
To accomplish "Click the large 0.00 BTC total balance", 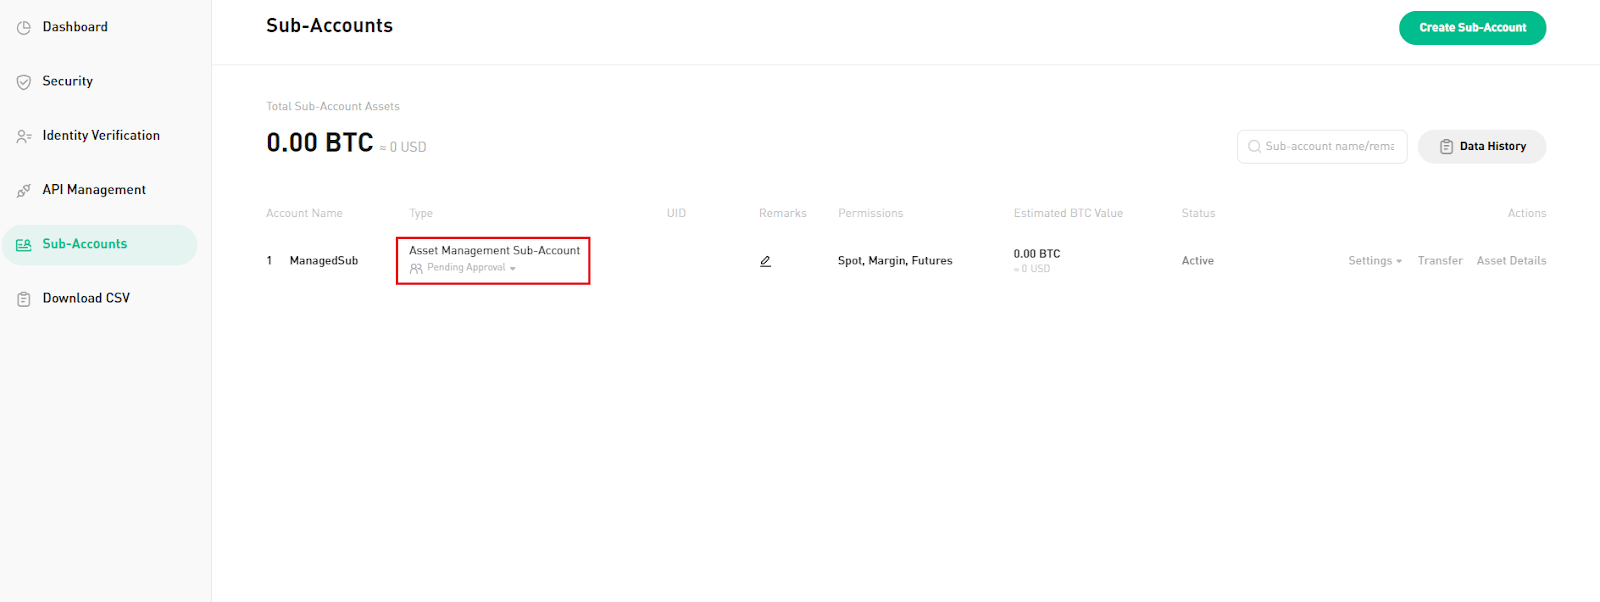I will click(320, 143).
